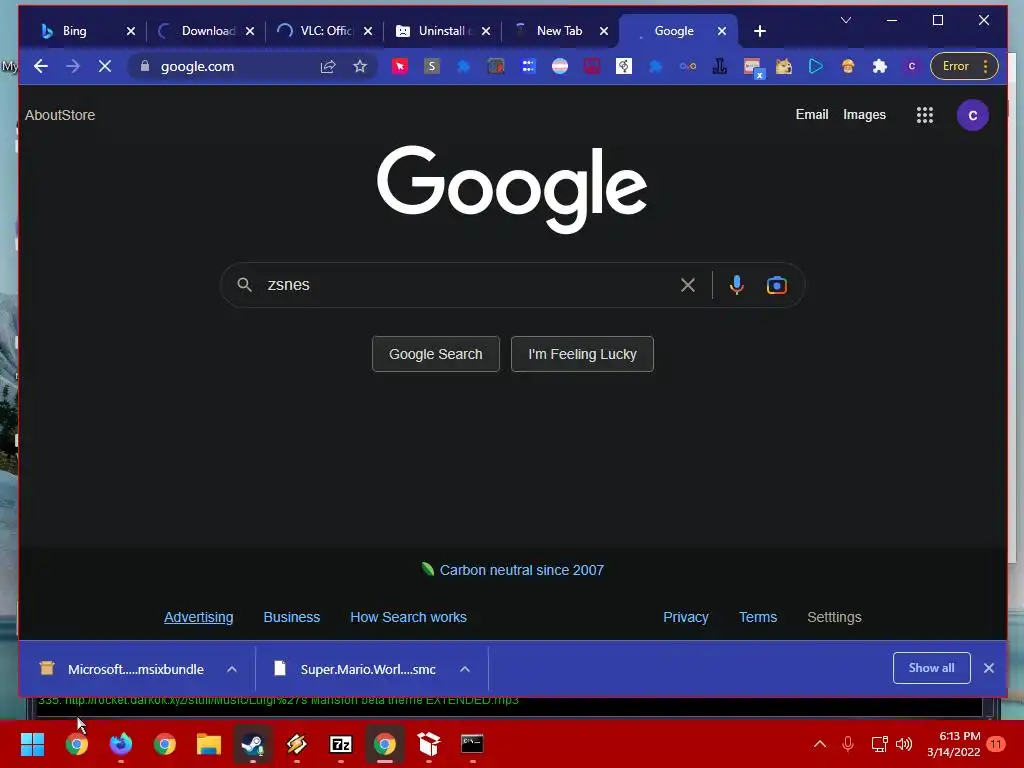Open File Explorer from the taskbar
The image size is (1024, 768).
tap(209, 744)
